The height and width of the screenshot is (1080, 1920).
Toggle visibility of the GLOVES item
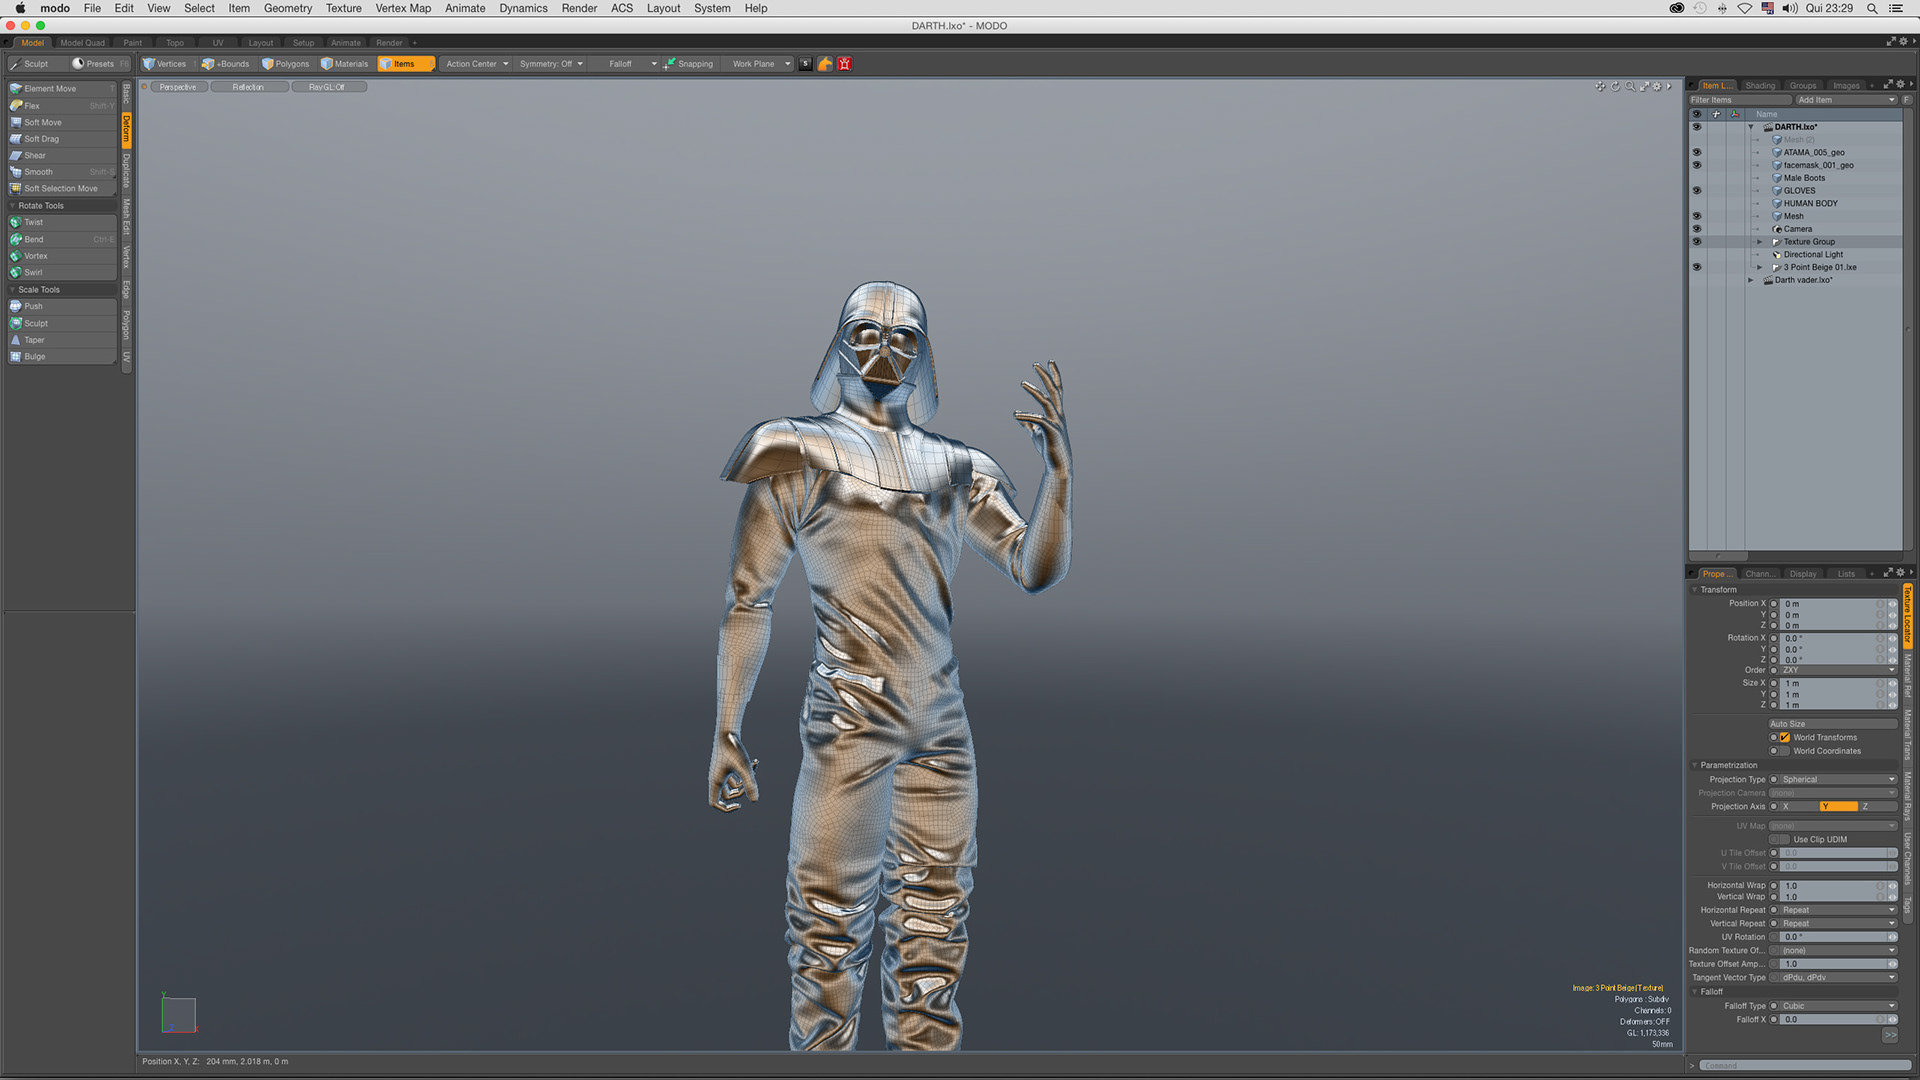click(x=1697, y=191)
